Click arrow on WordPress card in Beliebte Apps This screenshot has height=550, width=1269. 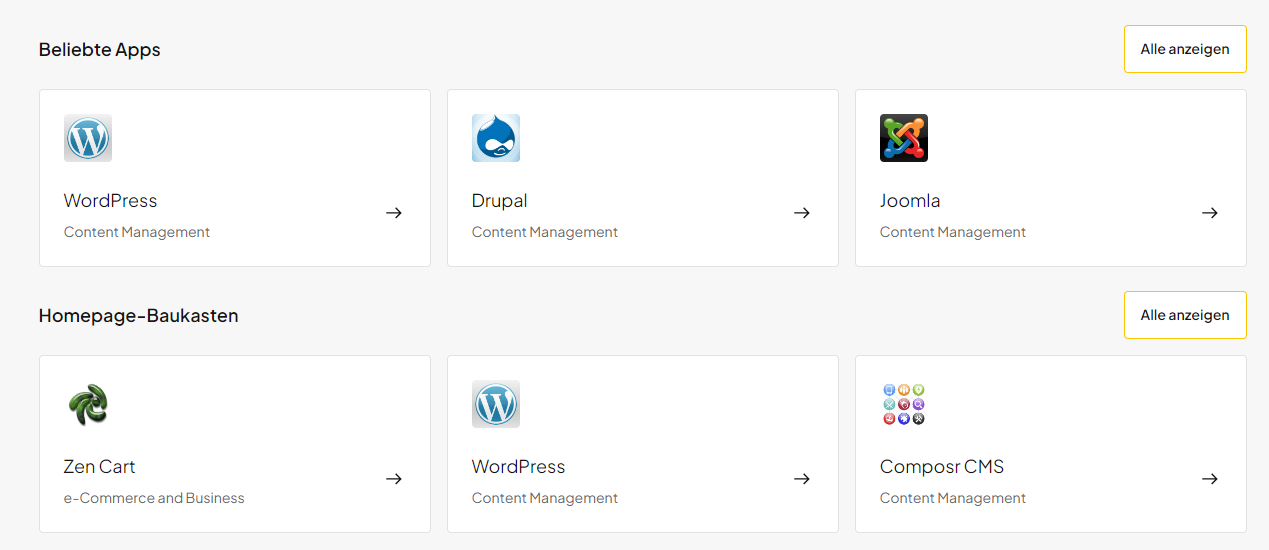(x=394, y=213)
